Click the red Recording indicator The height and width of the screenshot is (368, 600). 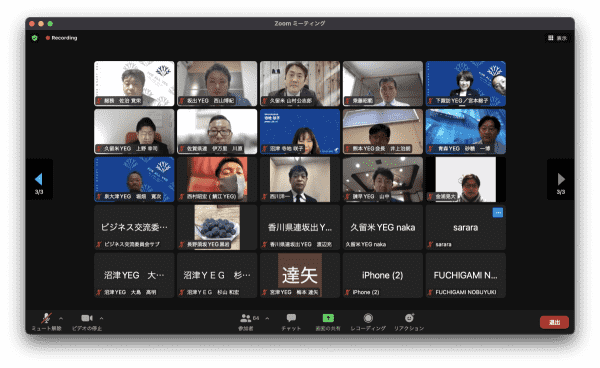(61, 38)
